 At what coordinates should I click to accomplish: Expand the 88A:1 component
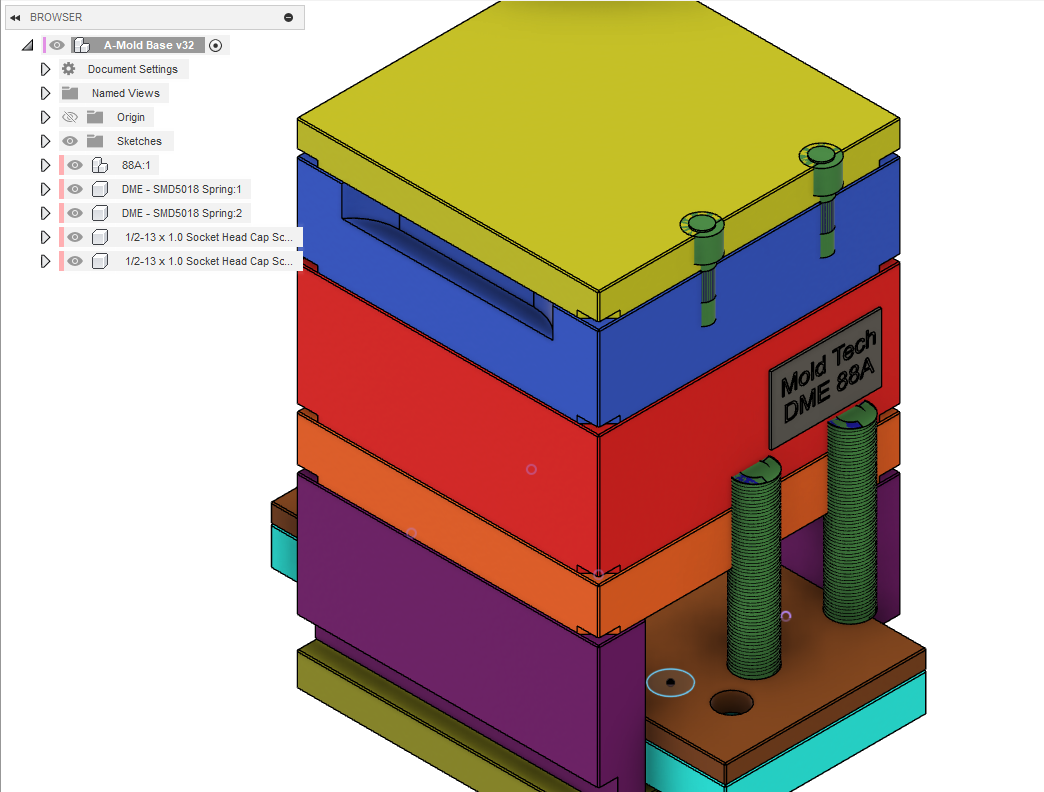pos(45,165)
